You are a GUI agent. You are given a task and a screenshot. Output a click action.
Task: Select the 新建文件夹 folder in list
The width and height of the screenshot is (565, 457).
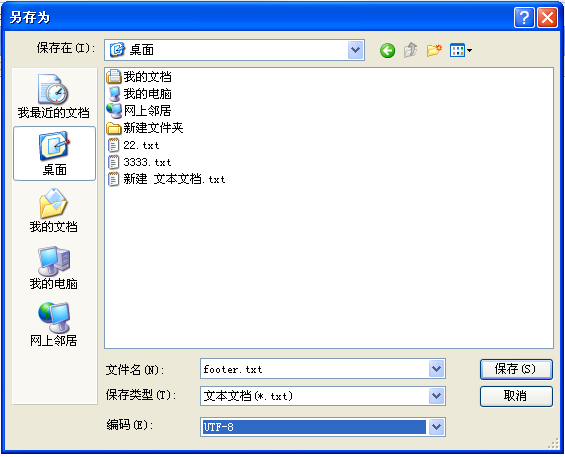[x=145, y=128]
